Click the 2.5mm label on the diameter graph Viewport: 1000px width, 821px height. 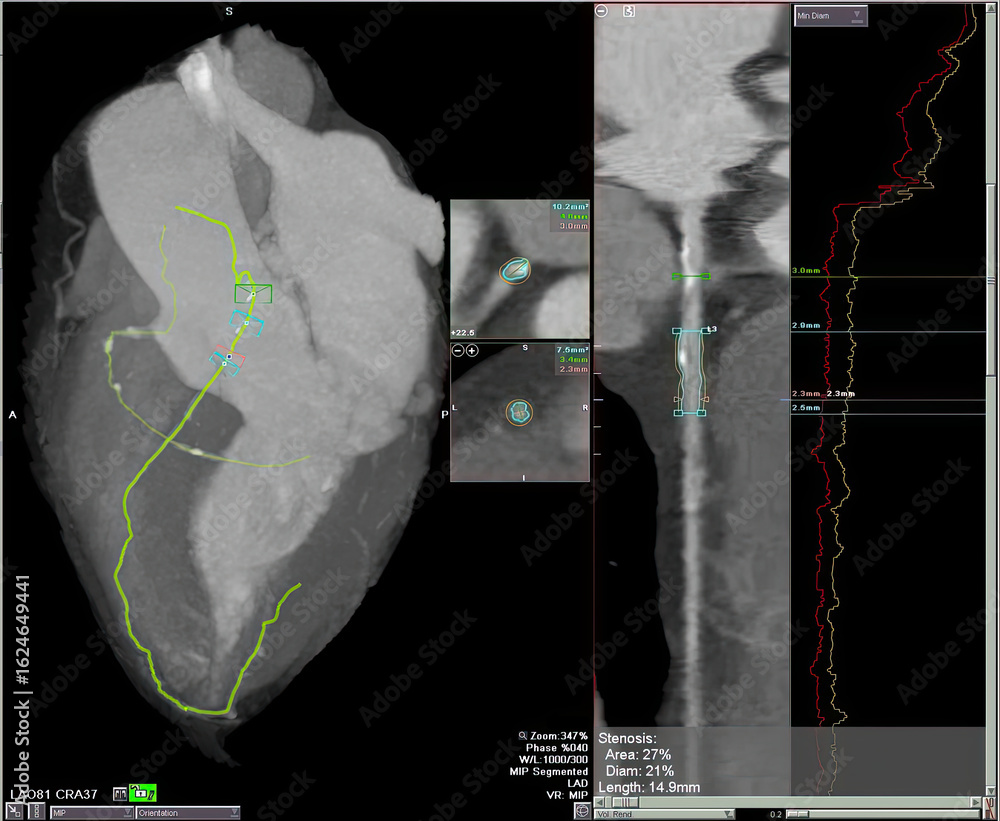[806, 408]
